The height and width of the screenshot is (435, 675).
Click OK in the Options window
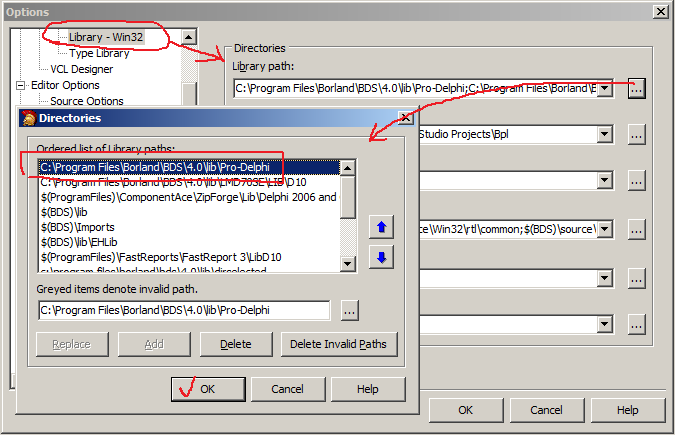click(466, 410)
